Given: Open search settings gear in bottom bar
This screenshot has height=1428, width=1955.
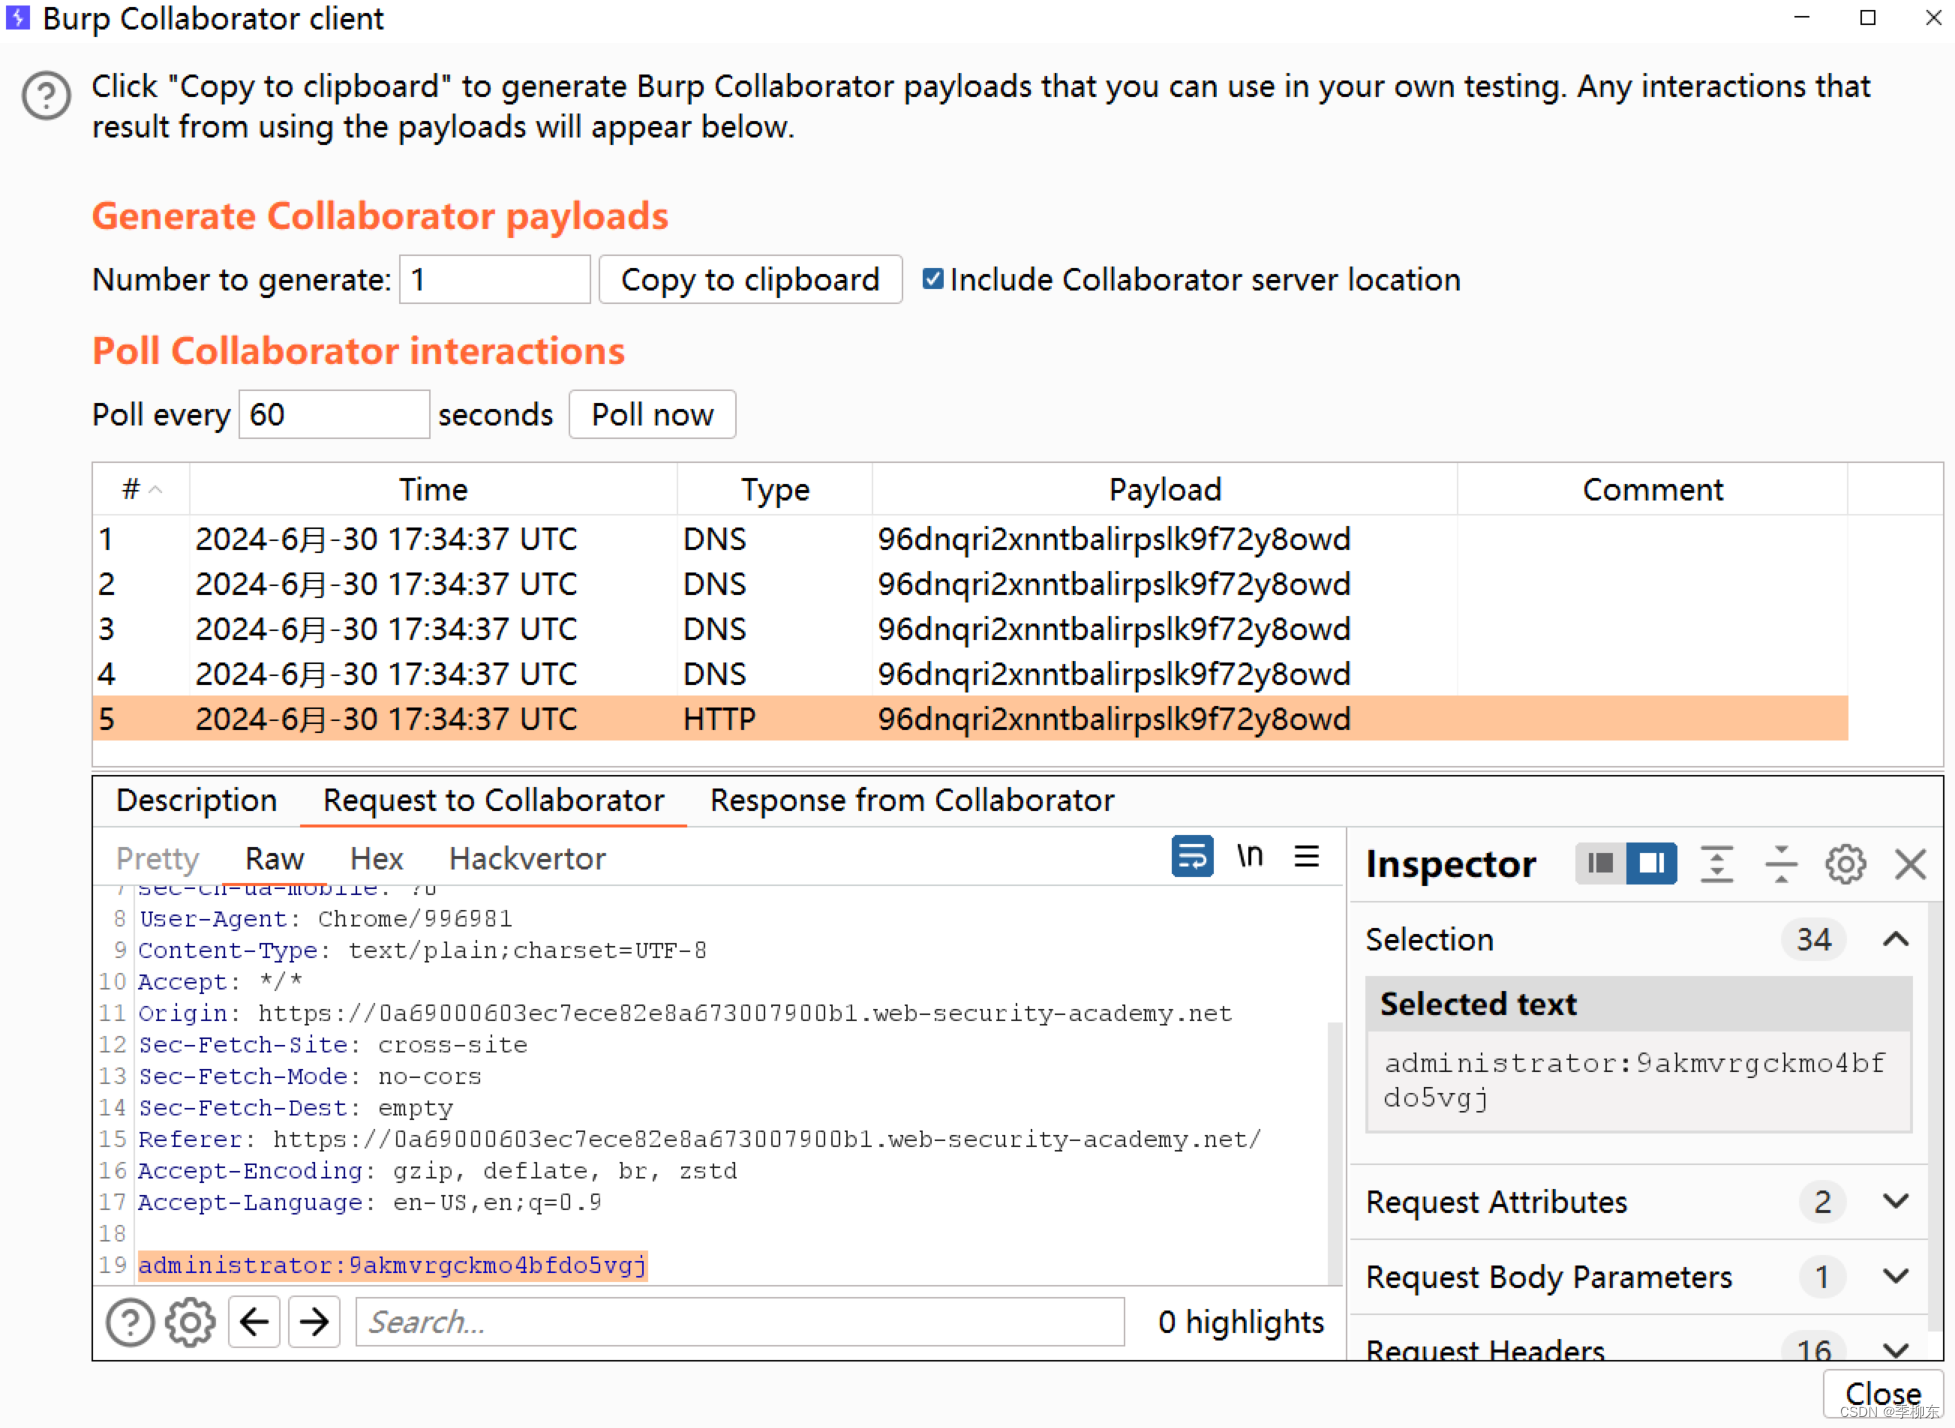Looking at the screenshot, I should [190, 1322].
